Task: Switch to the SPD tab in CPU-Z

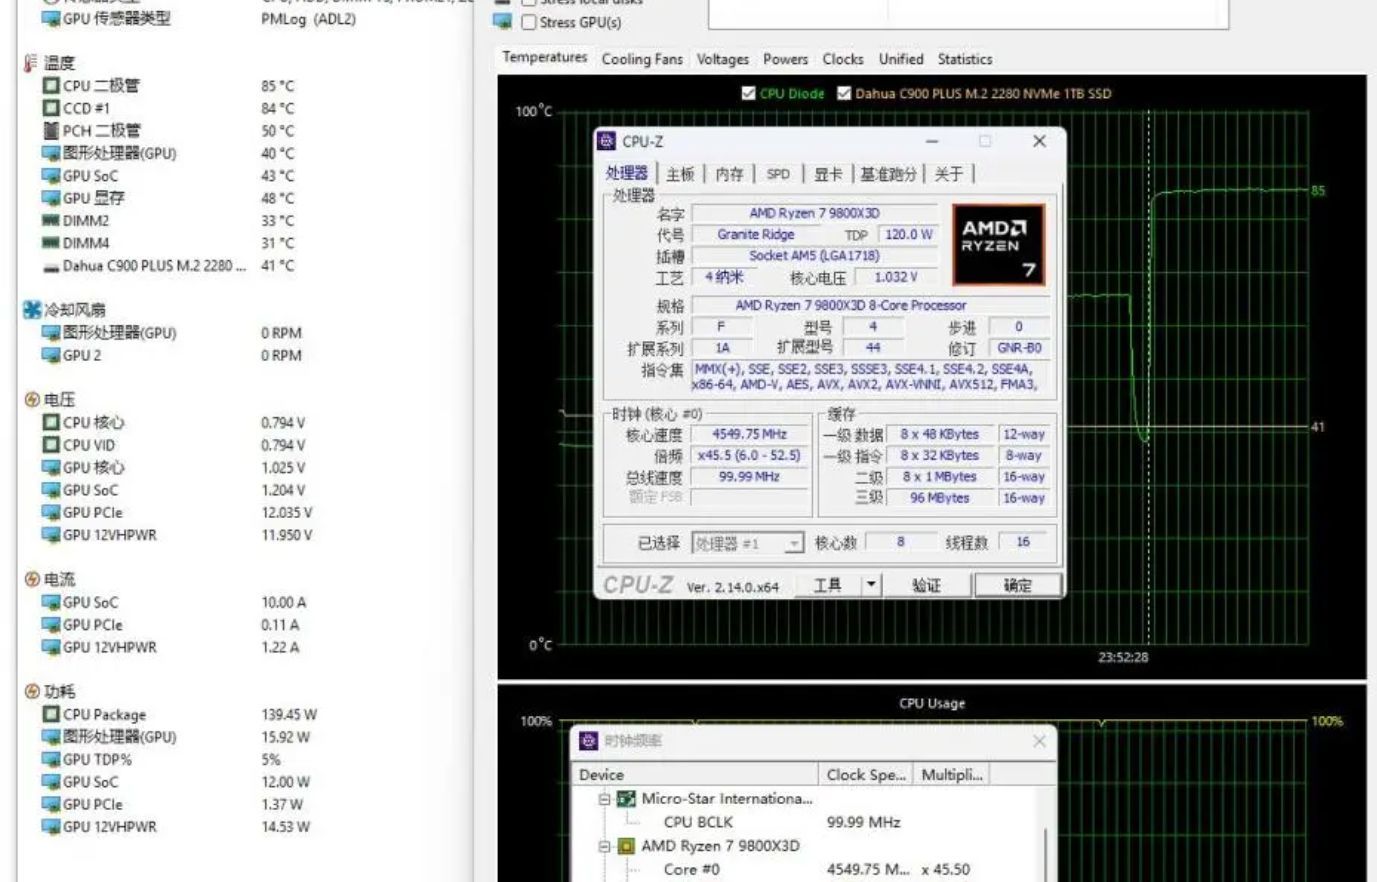Action: pyautogui.click(x=778, y=174)
